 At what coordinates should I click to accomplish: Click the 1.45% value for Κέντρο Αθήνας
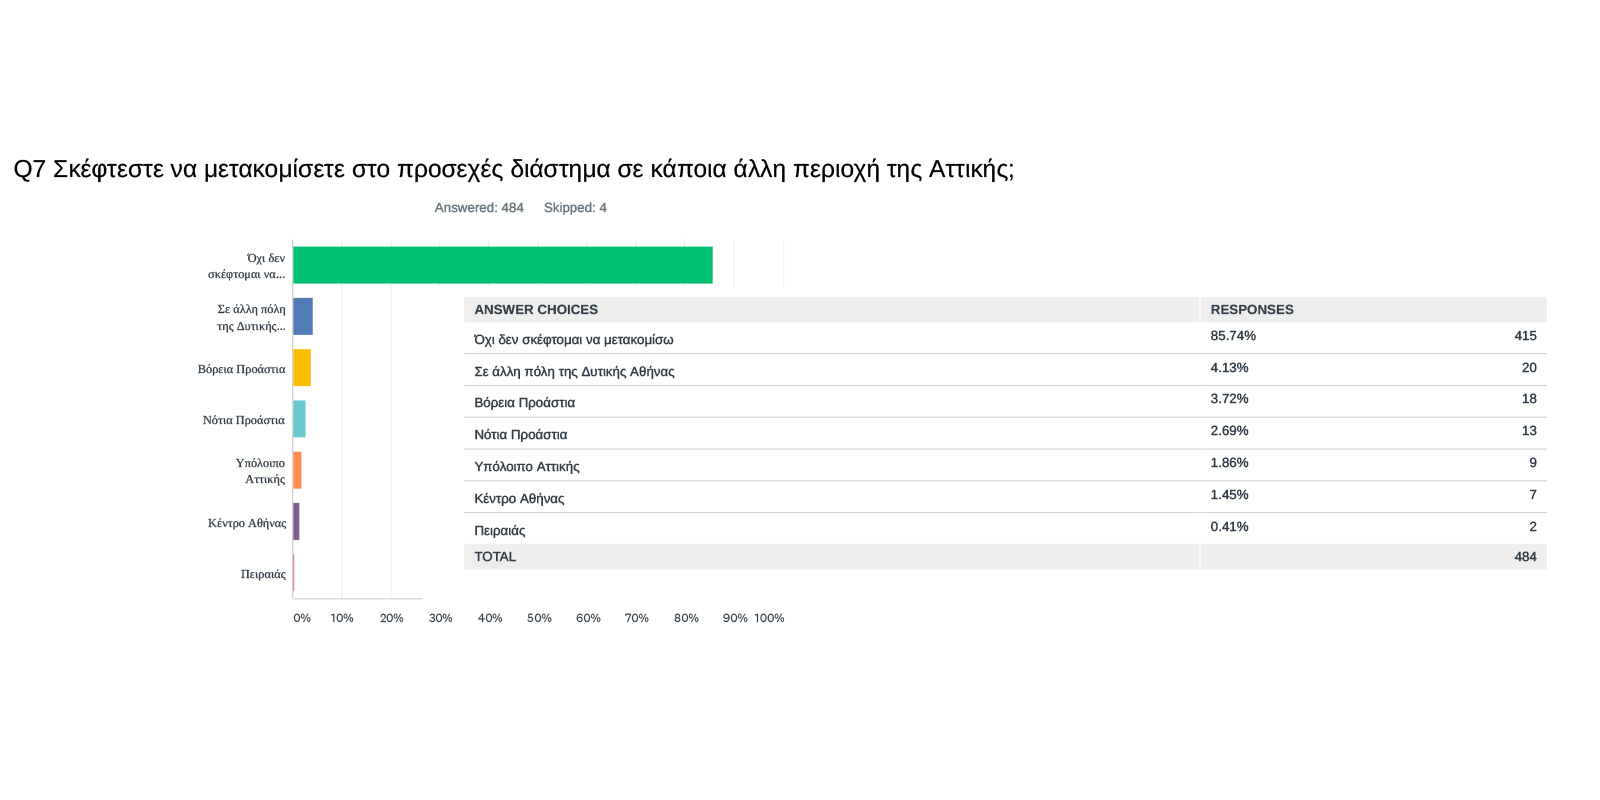pyautogui.click(x=1229, y=495)
